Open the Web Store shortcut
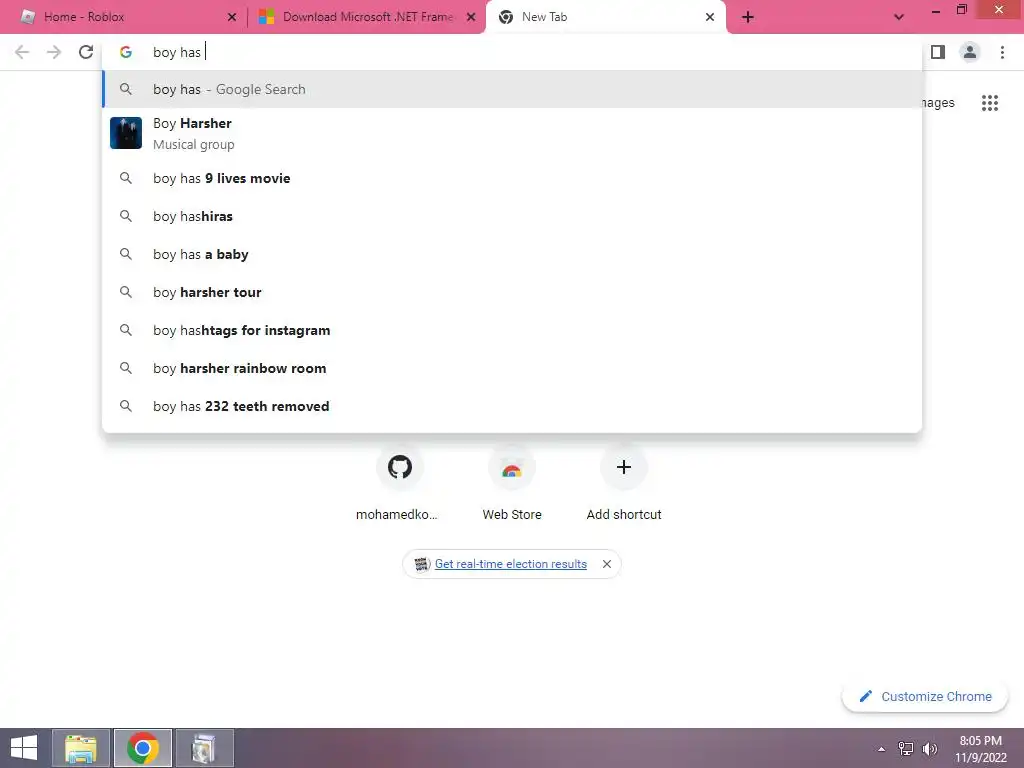This screenshot has width=1024, height=768. pyautogui.click(x=512, y=483)
